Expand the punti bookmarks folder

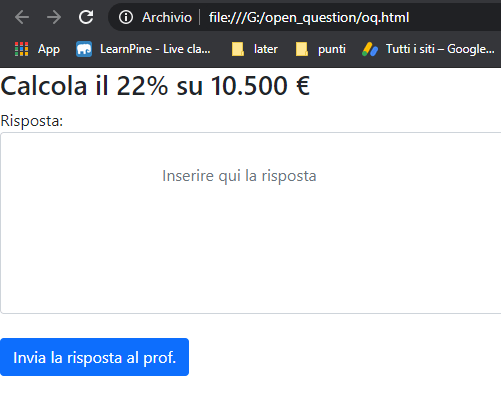coord(321,49)
